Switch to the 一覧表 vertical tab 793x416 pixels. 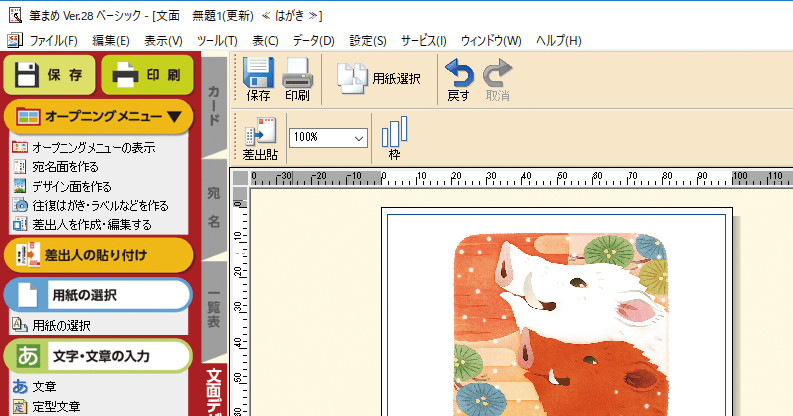214,309
